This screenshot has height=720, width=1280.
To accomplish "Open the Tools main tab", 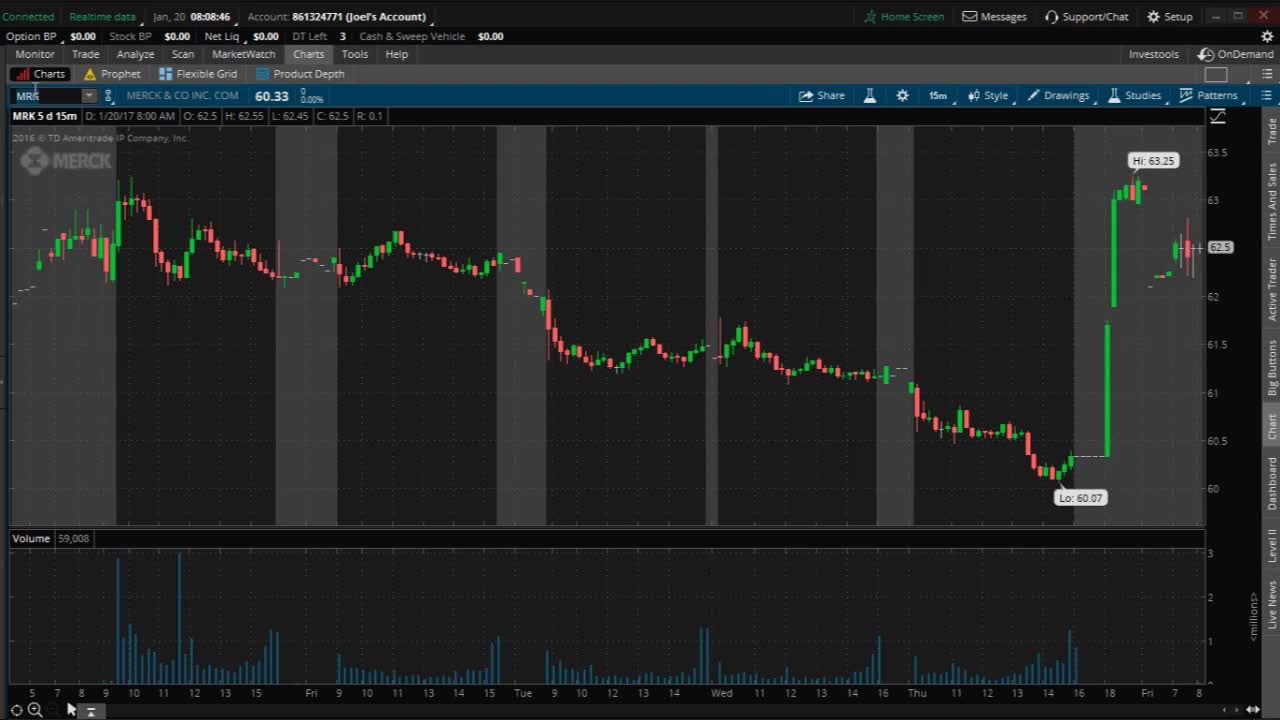I will coord(355,54).
